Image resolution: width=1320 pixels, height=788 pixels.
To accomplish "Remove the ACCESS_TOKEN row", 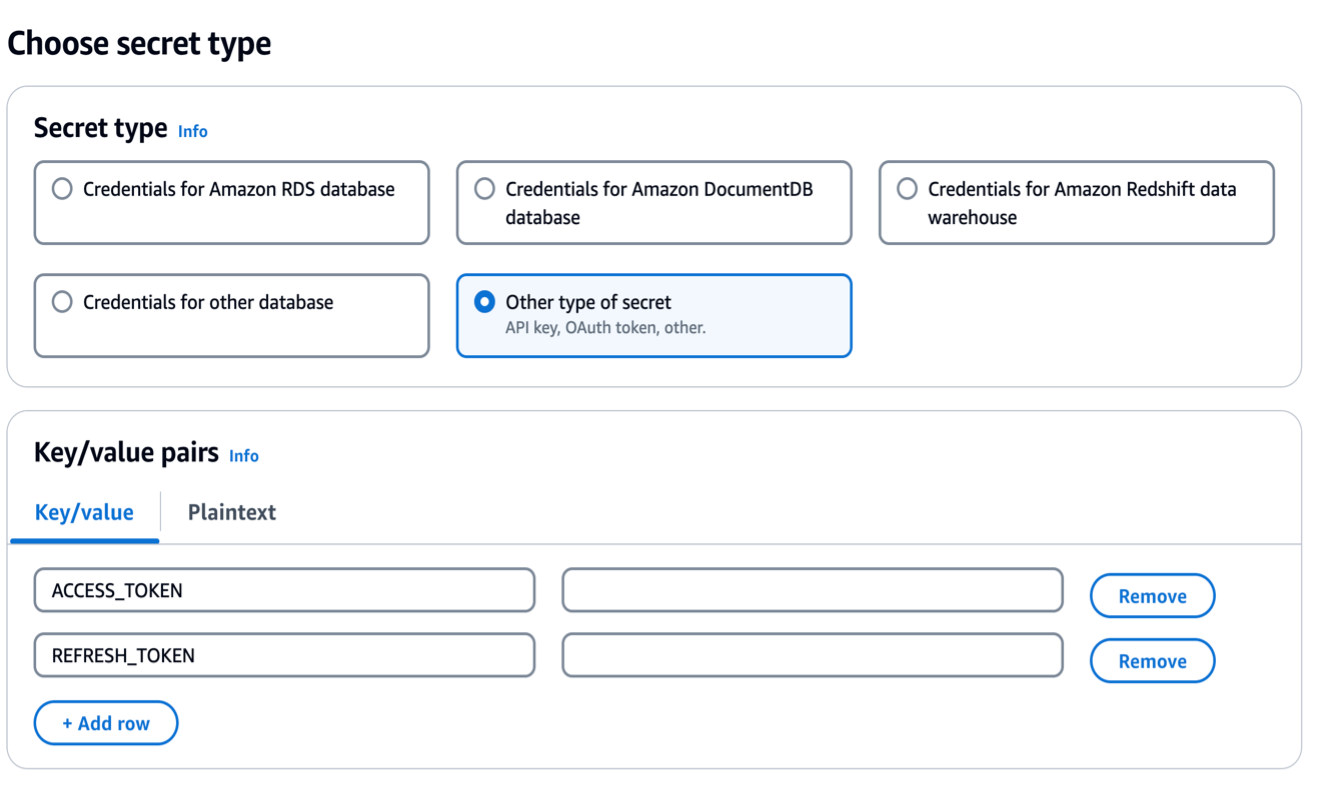I will click(x=1152, y=596).
